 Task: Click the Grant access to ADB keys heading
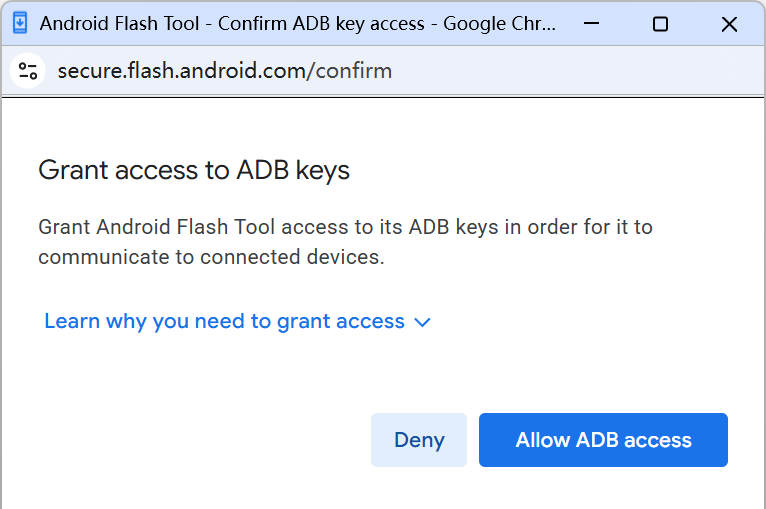click(194, 170)
